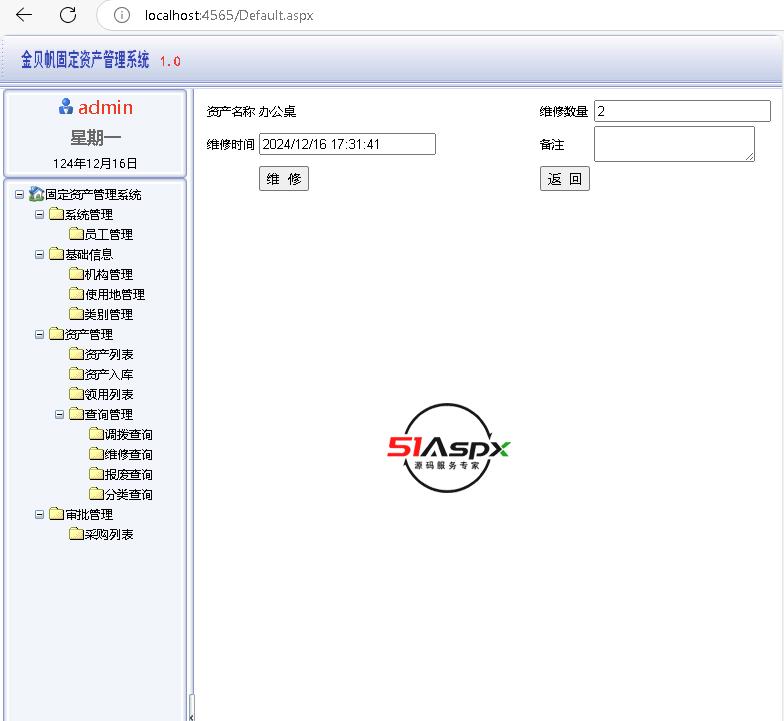Click the localhost:4565/Default.aspx address bar
The width and height of the screenshot is (784, 721).
click(x=229, y=16)
